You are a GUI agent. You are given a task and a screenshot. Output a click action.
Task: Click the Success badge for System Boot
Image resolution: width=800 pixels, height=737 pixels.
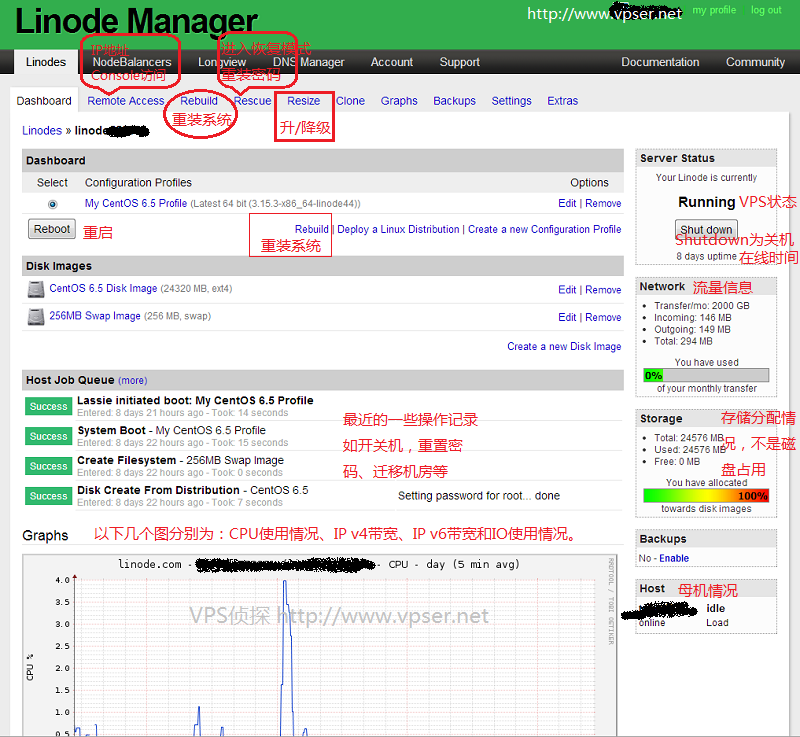48,437
